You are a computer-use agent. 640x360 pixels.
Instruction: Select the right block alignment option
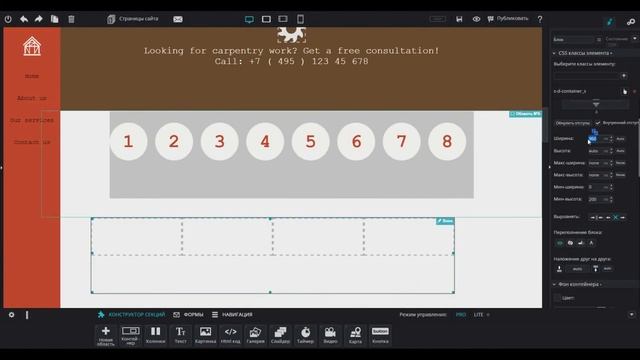point(623,218)
